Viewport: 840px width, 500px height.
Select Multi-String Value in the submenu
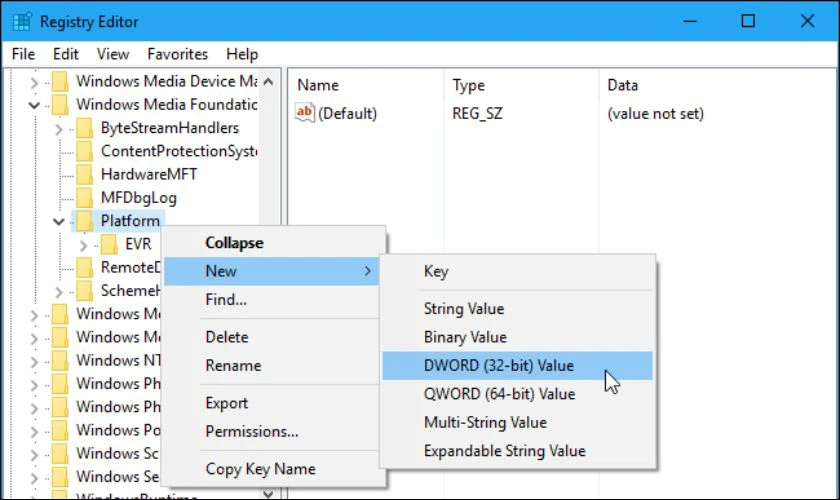pos(518,422)
